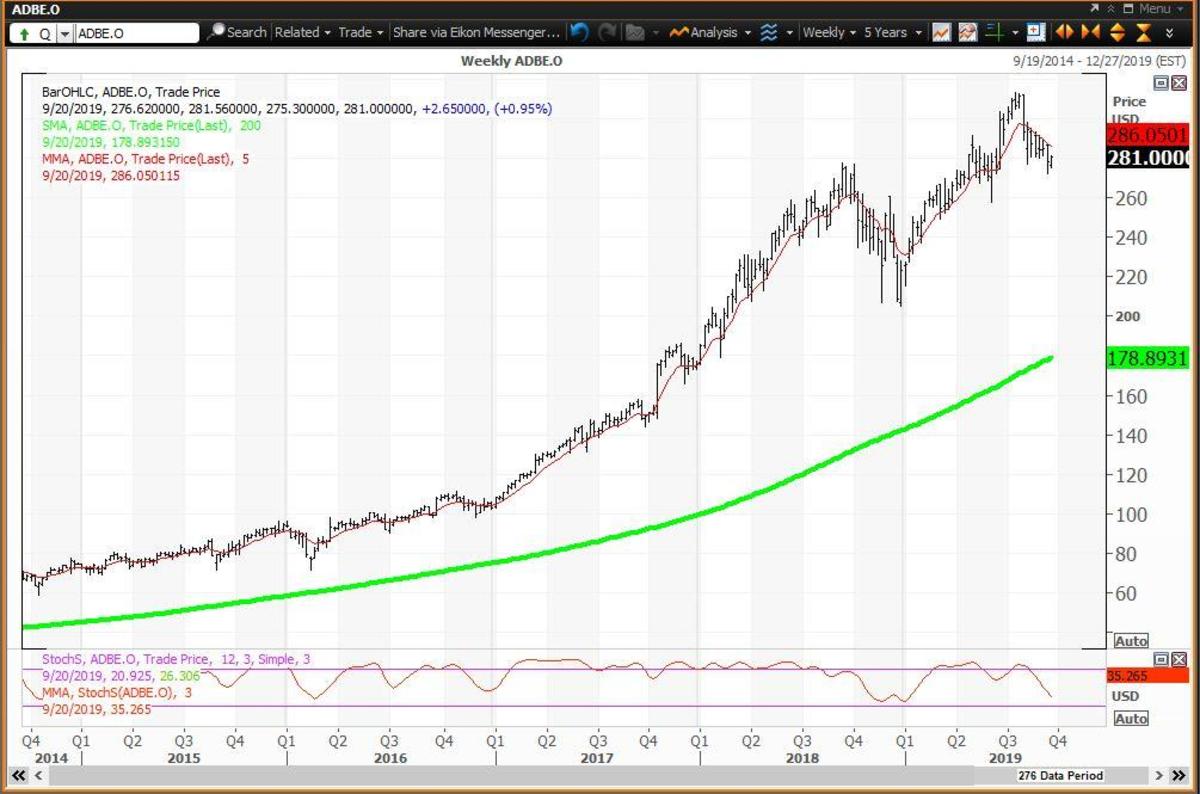
Task: Toggle Auto scale on stochastic panel
Action: [x=1130, y=718]
